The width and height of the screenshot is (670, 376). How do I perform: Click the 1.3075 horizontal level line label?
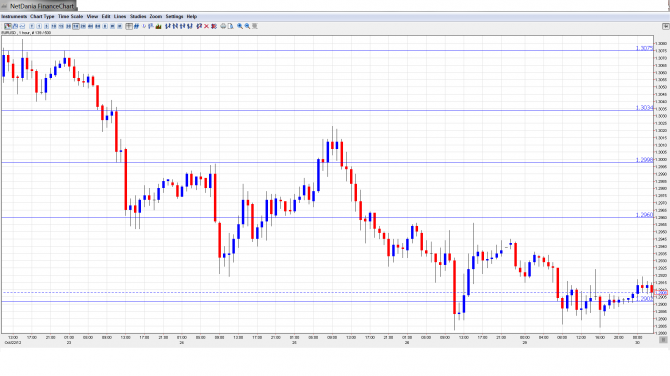pyautogui.click(x=644, y=48)
